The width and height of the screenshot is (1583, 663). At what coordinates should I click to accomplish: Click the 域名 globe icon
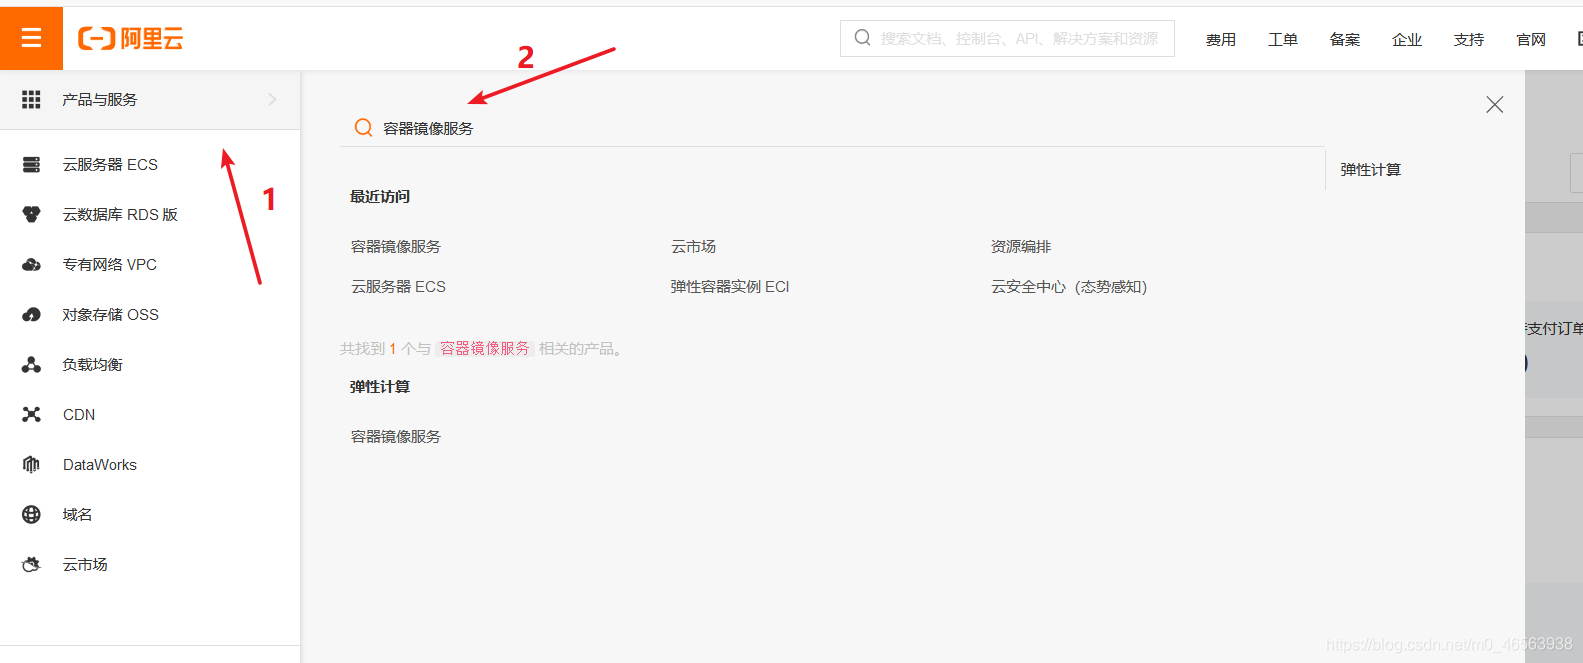click(31, 514)
